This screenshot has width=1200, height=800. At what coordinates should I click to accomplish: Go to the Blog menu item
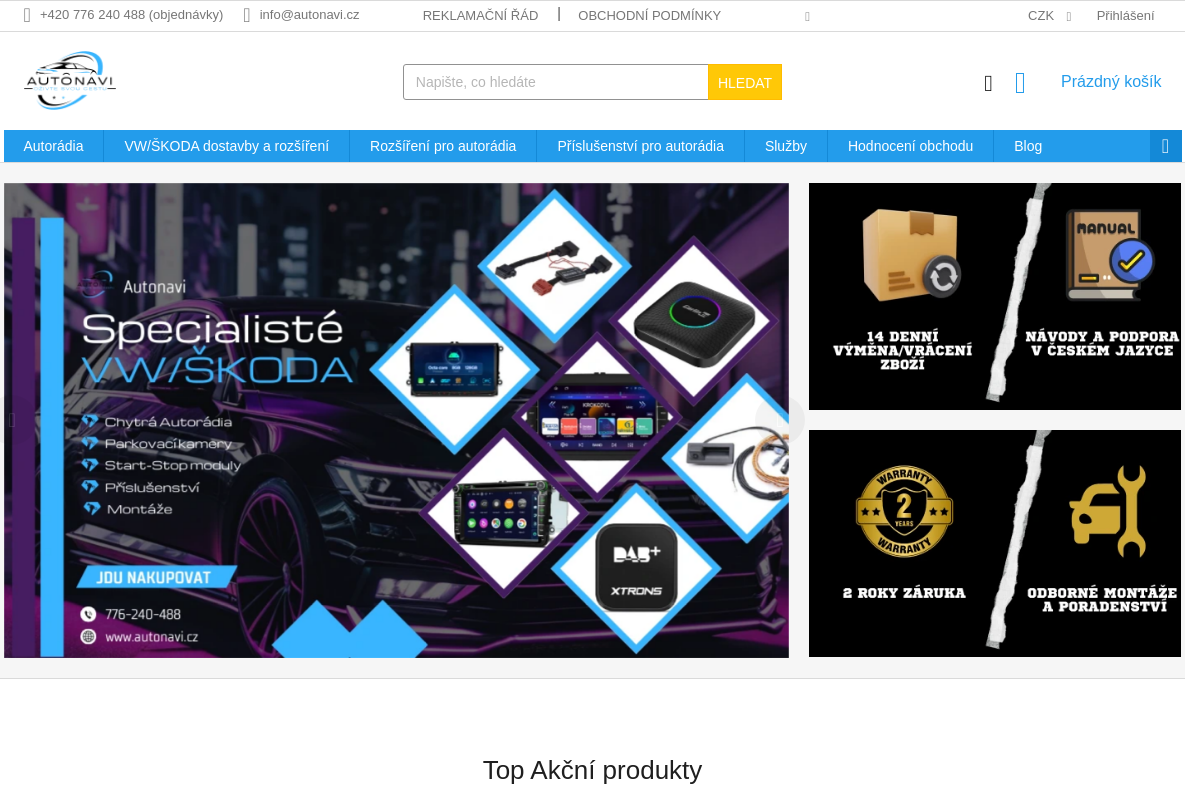point(1028,146)
